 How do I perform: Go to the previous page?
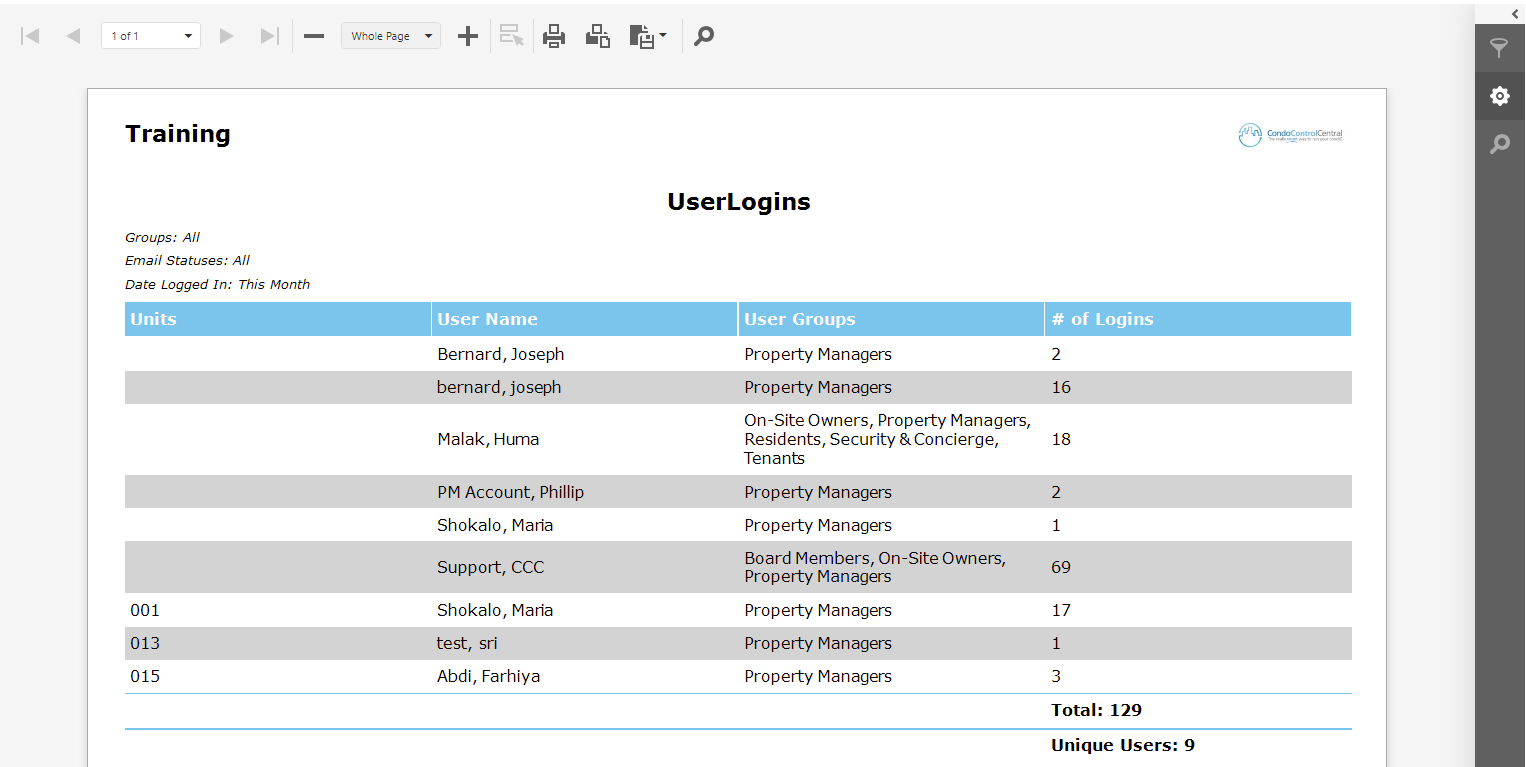click(x=72, y=35)
